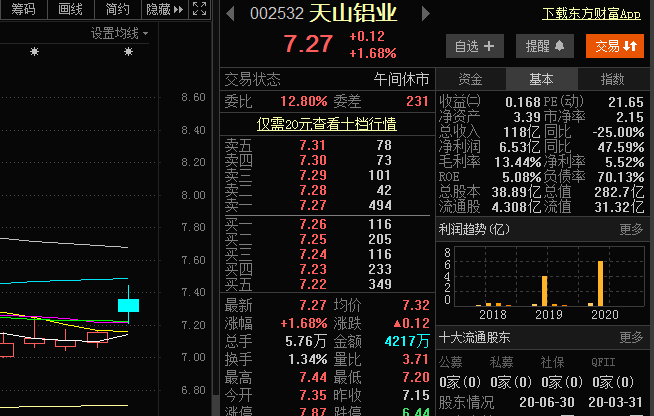Click the 20-03-31 shareholder date
This screenshot has height=416, width=654.
click(615, 402)
